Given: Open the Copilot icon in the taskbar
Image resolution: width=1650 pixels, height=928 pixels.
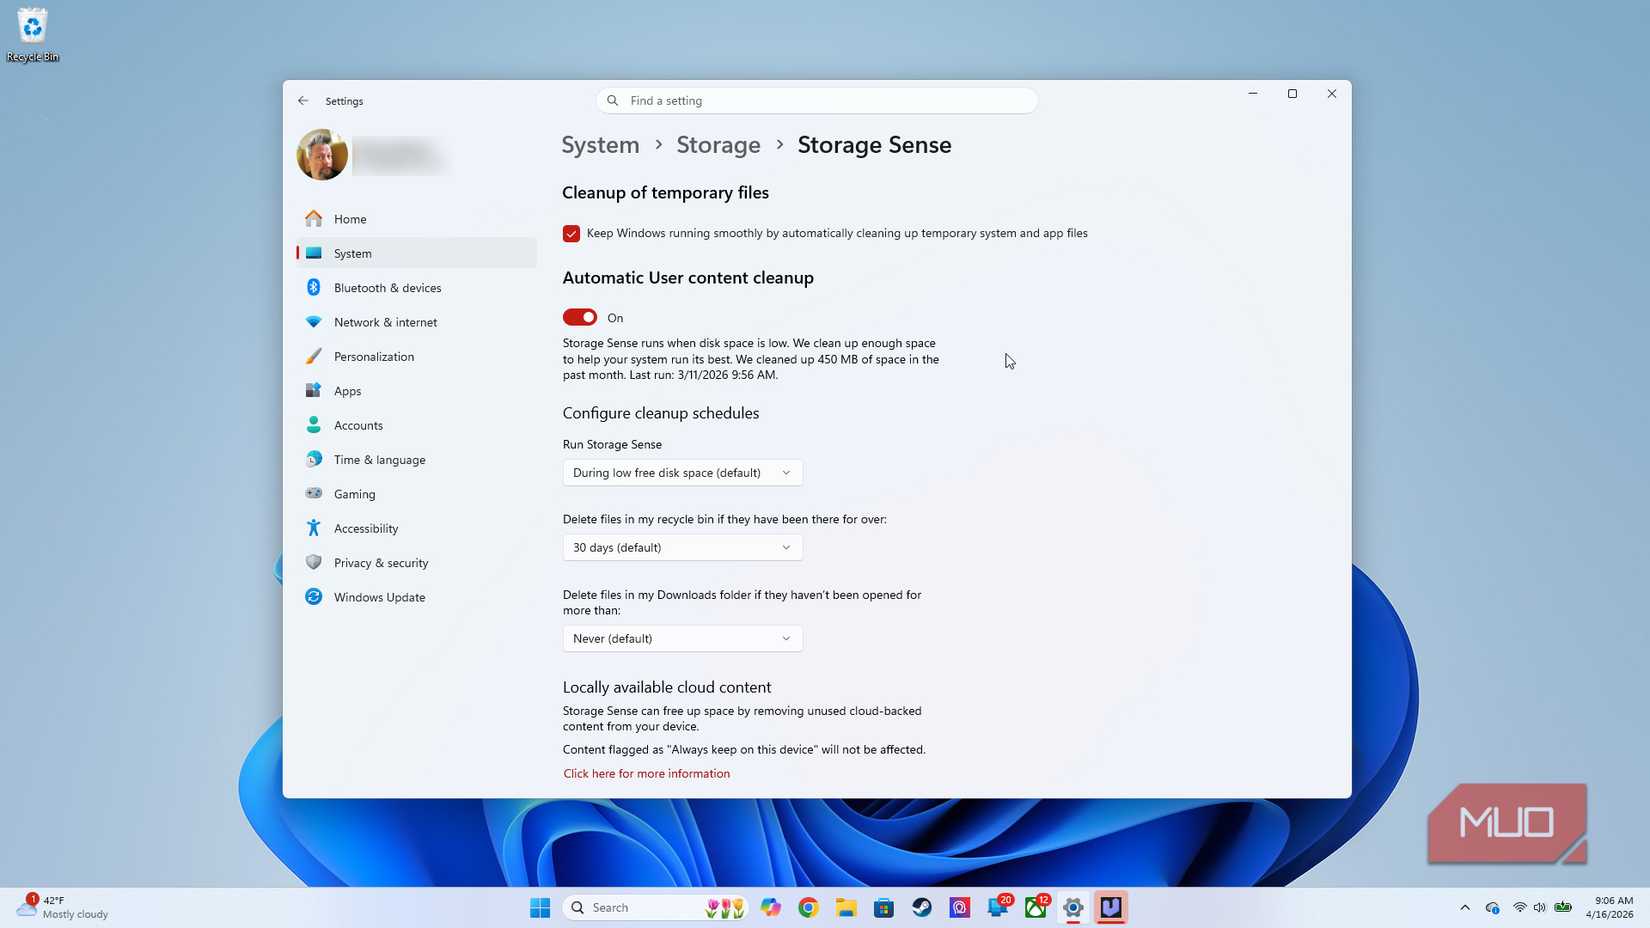Looking at the screenshot, I should [x=770, y=907].
